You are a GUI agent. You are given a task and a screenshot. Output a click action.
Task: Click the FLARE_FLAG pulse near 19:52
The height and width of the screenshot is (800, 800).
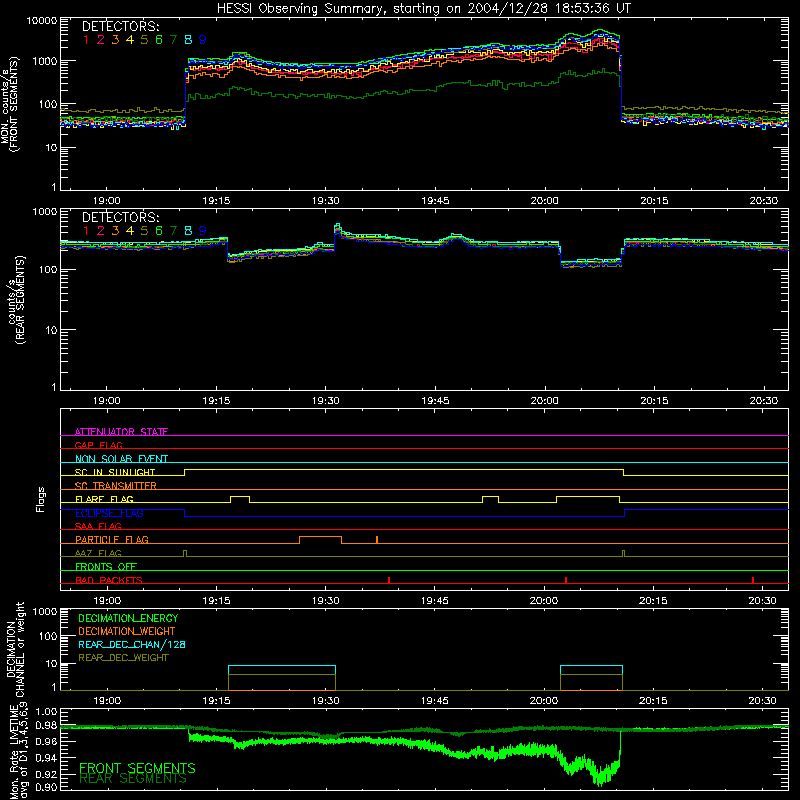pos(490,499)
